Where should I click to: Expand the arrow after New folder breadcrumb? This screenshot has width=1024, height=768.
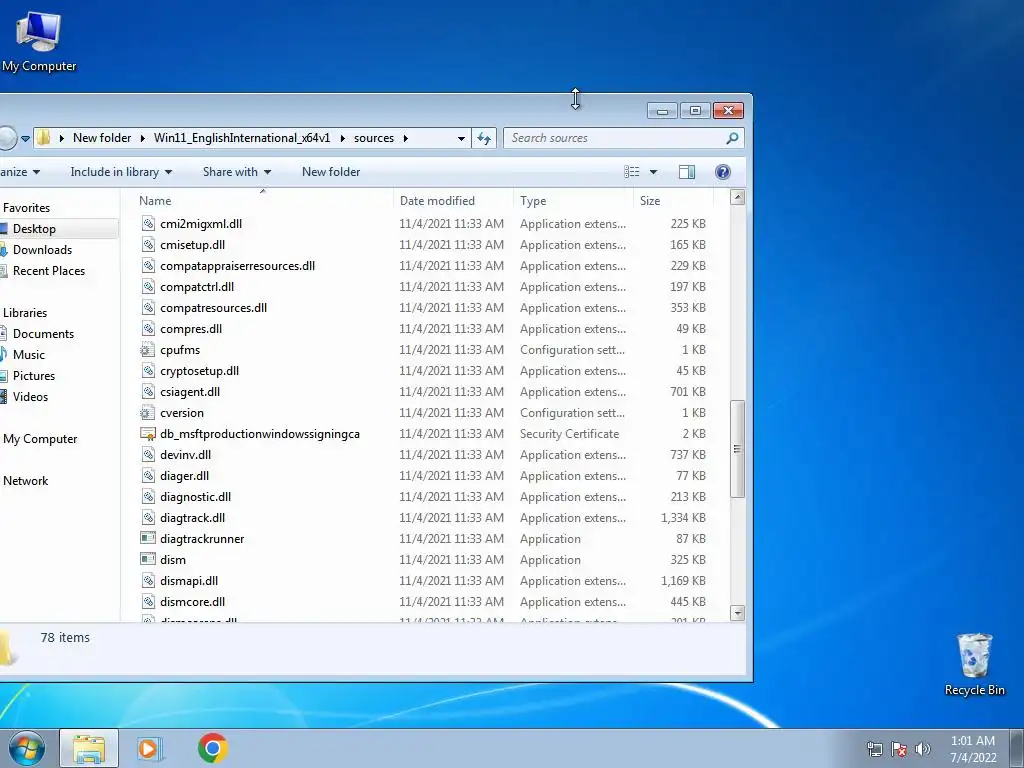pos(142,138)
